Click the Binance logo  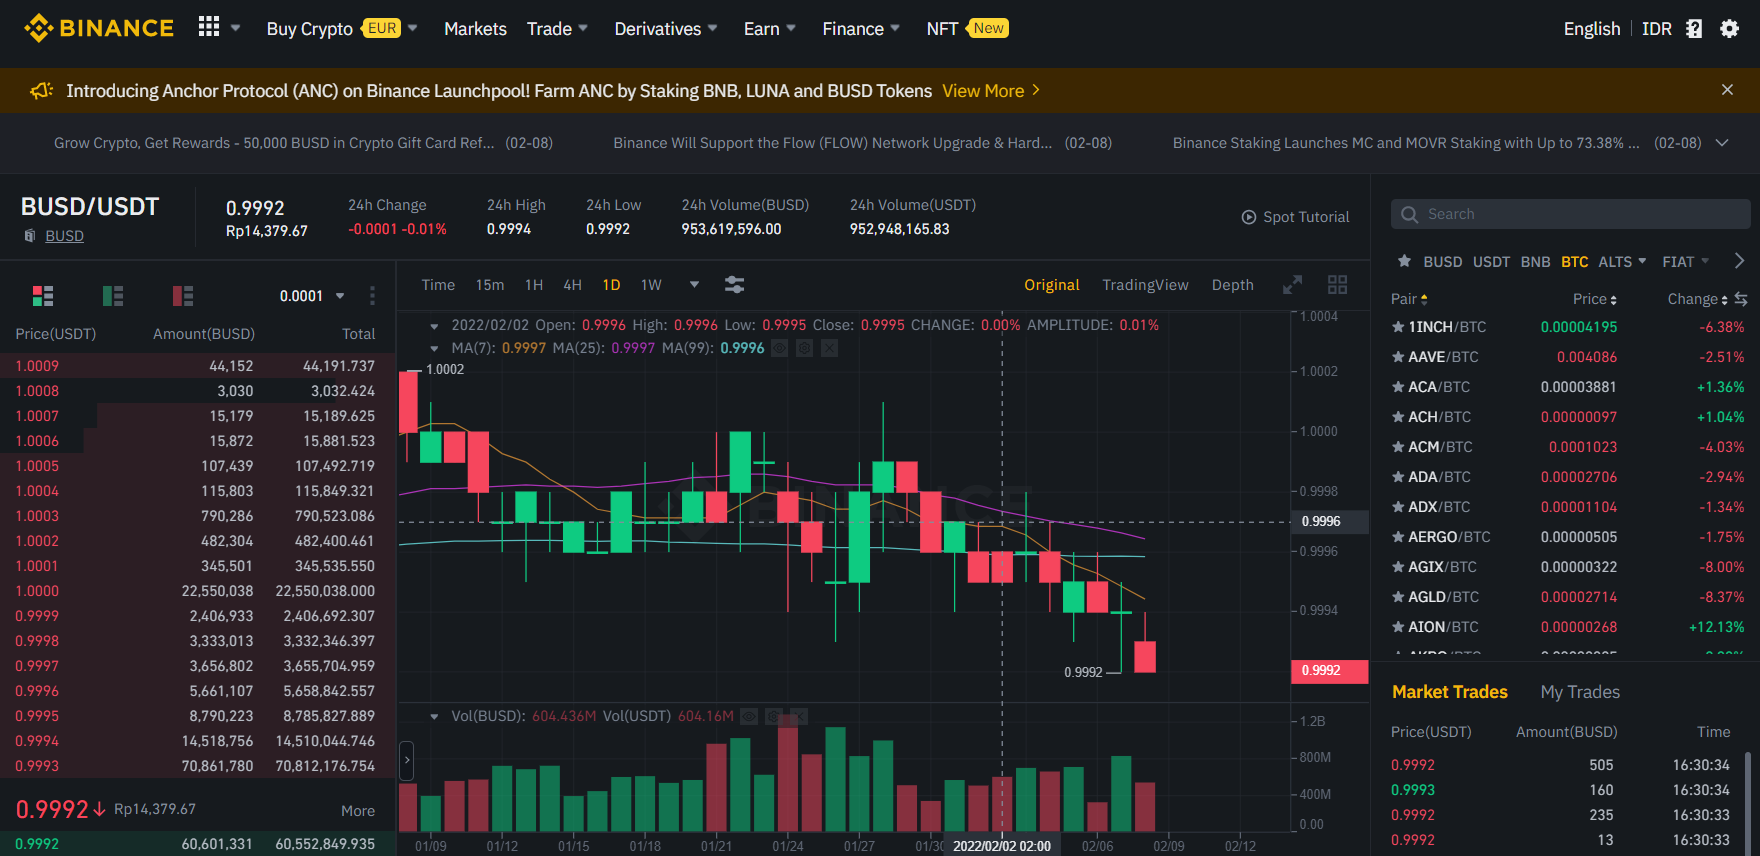99,28
